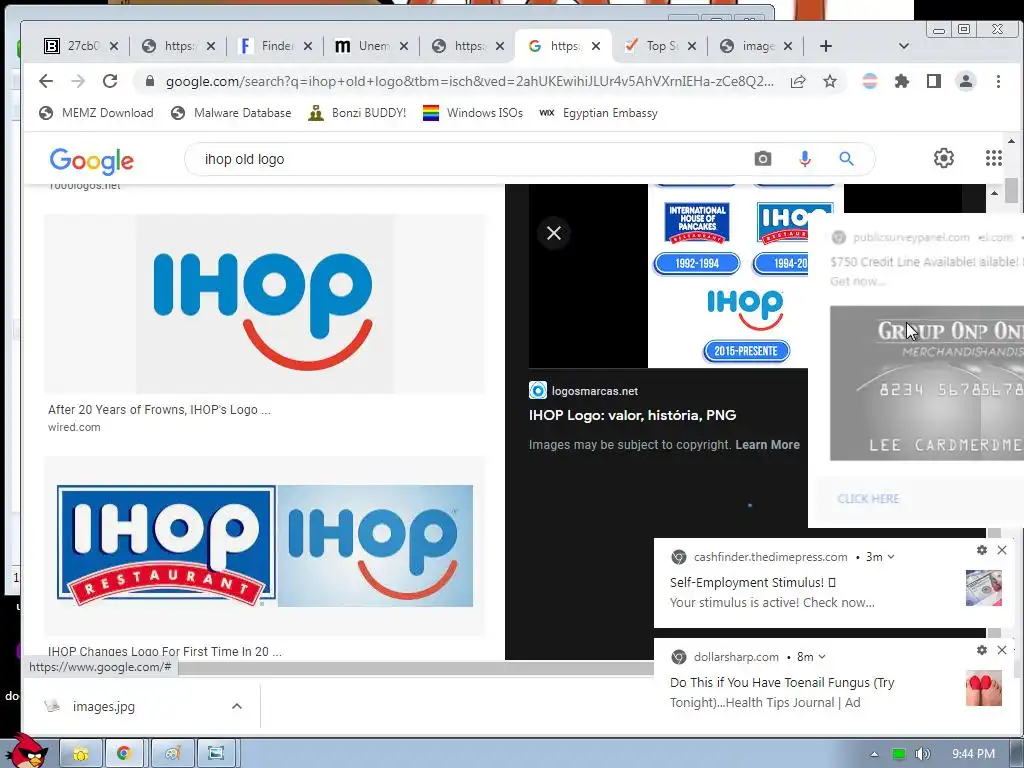Click the blue magnifier search button

pyautogui.click(x=846, y=159)
